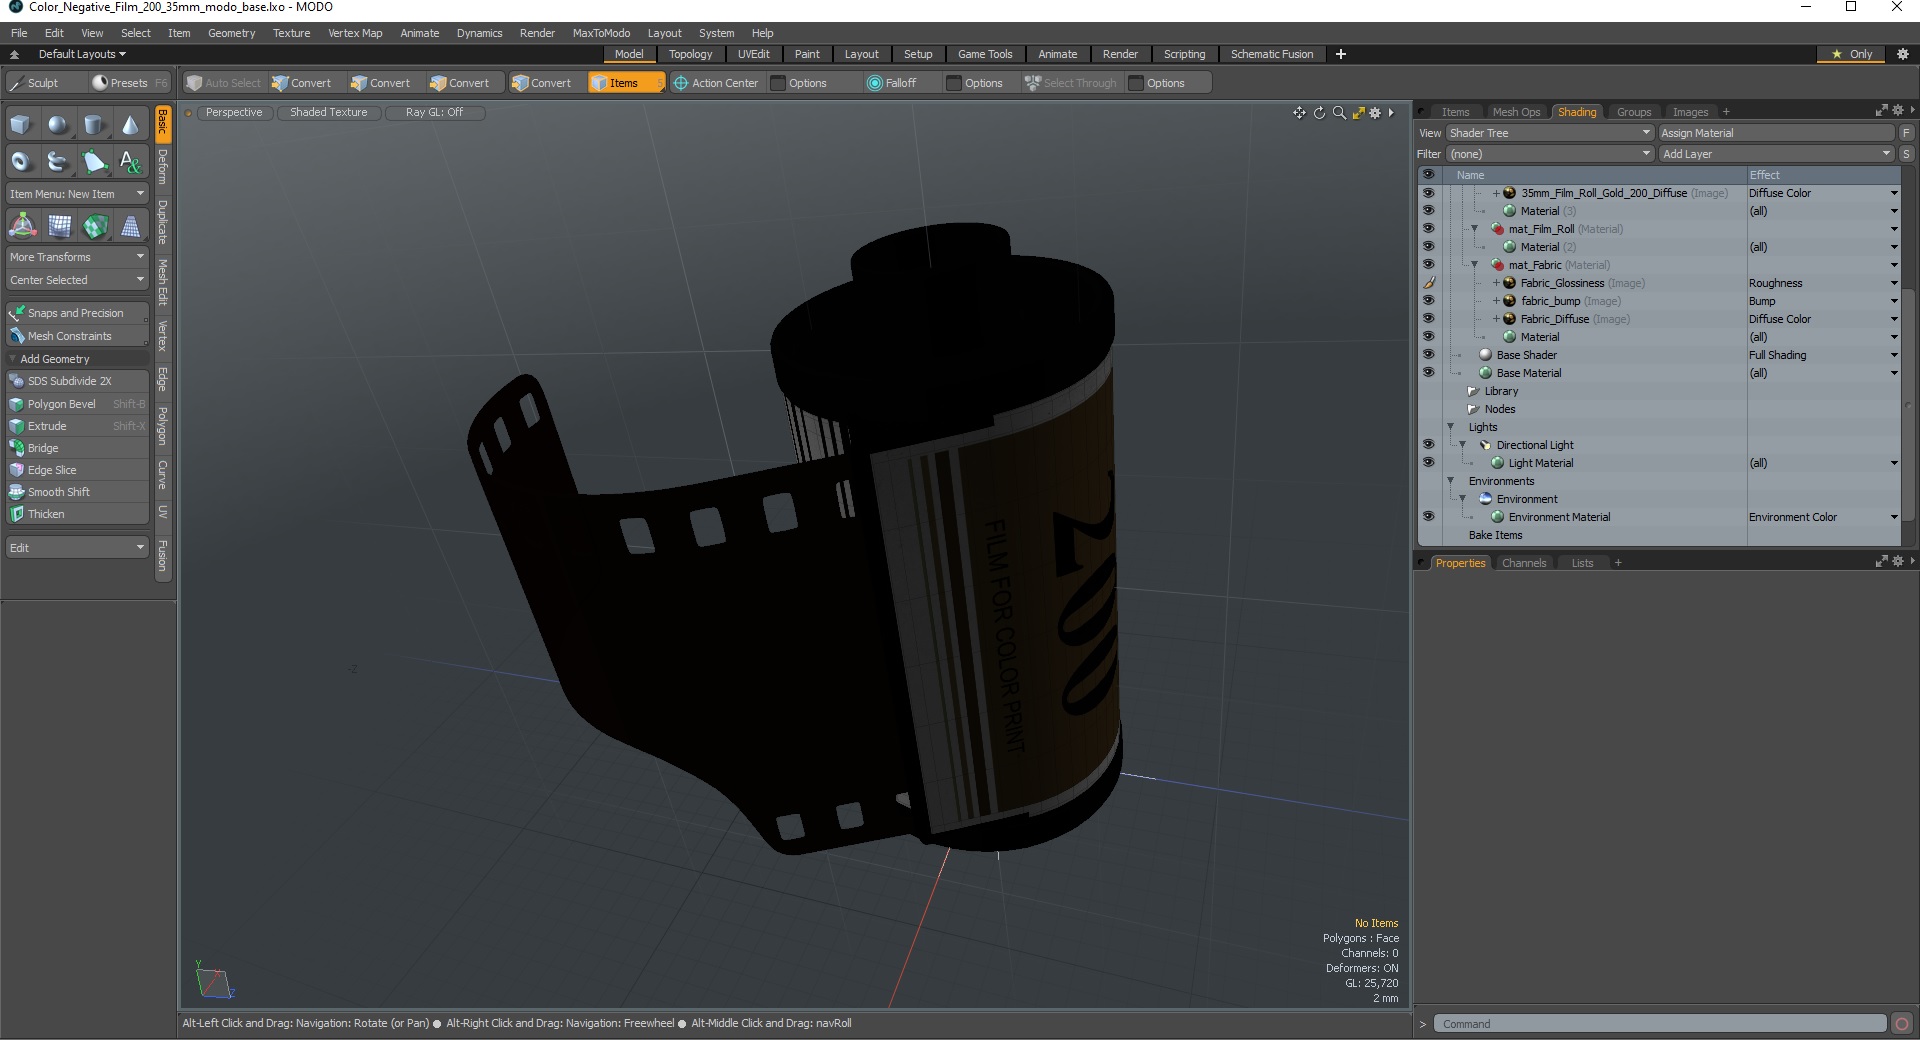Image resolution: width=1920 pixels, height=1040 pixels.
Task: Click the record button beside Command
Action: coord(1902,1024)
